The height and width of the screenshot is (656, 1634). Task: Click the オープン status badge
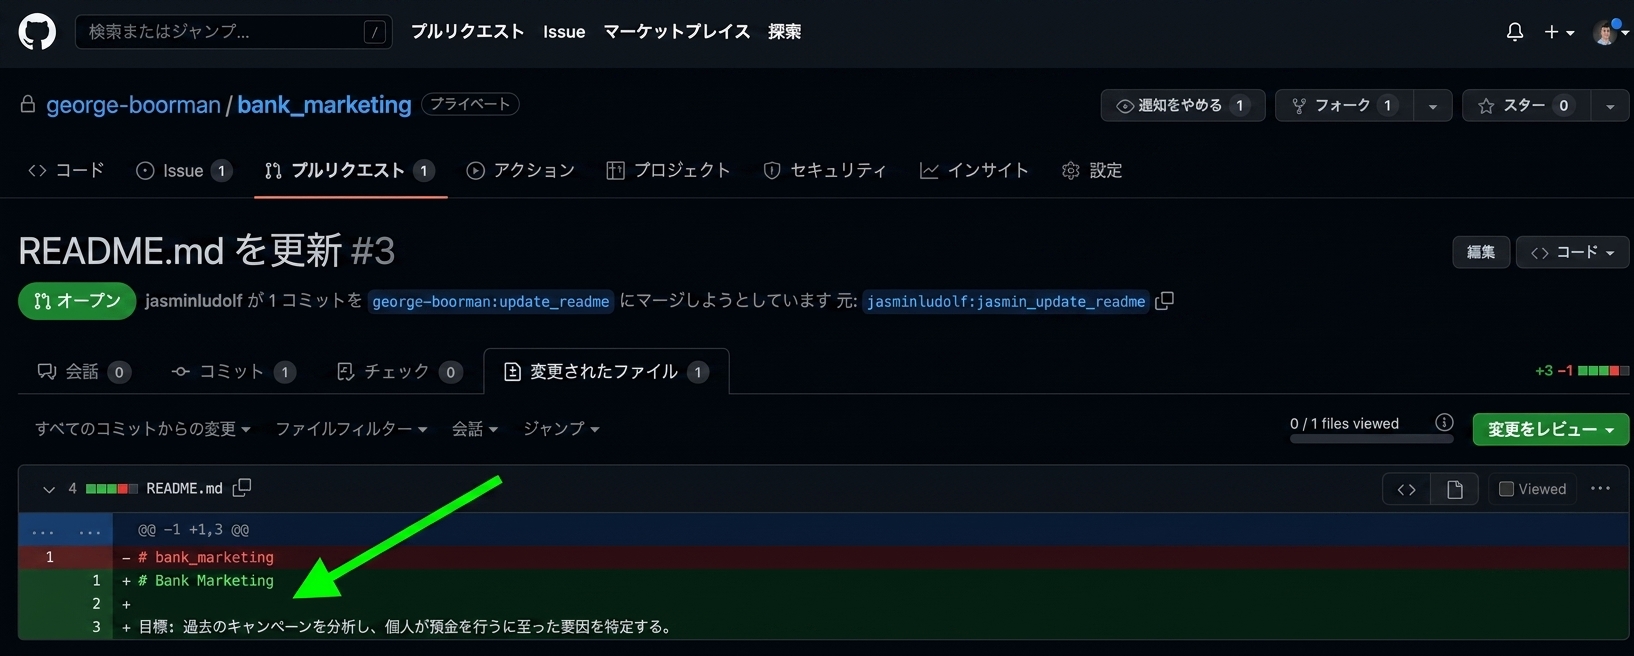(x=77, y=301)
